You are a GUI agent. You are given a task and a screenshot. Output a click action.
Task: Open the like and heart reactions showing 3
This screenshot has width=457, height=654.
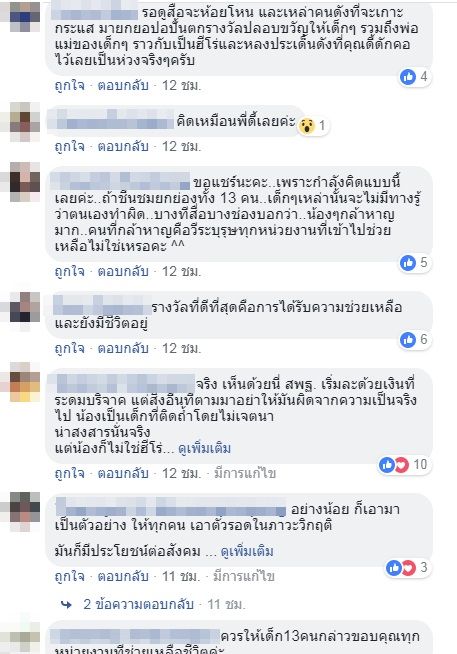[x=407, y=567]
